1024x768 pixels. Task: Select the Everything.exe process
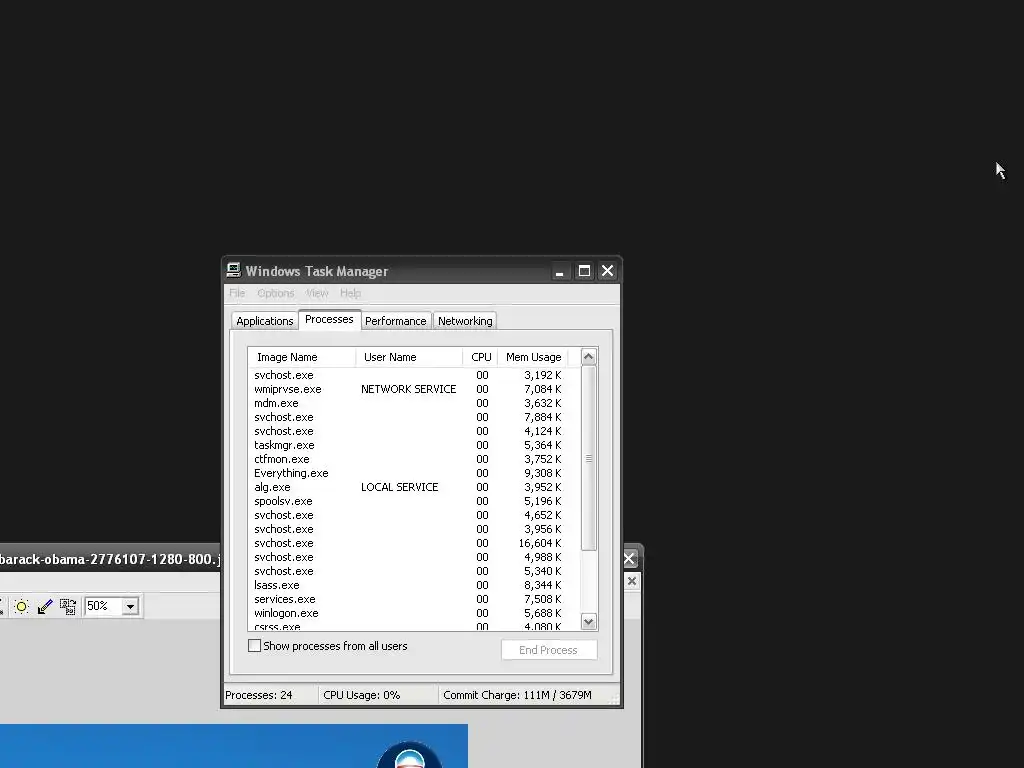pos(414,473)
